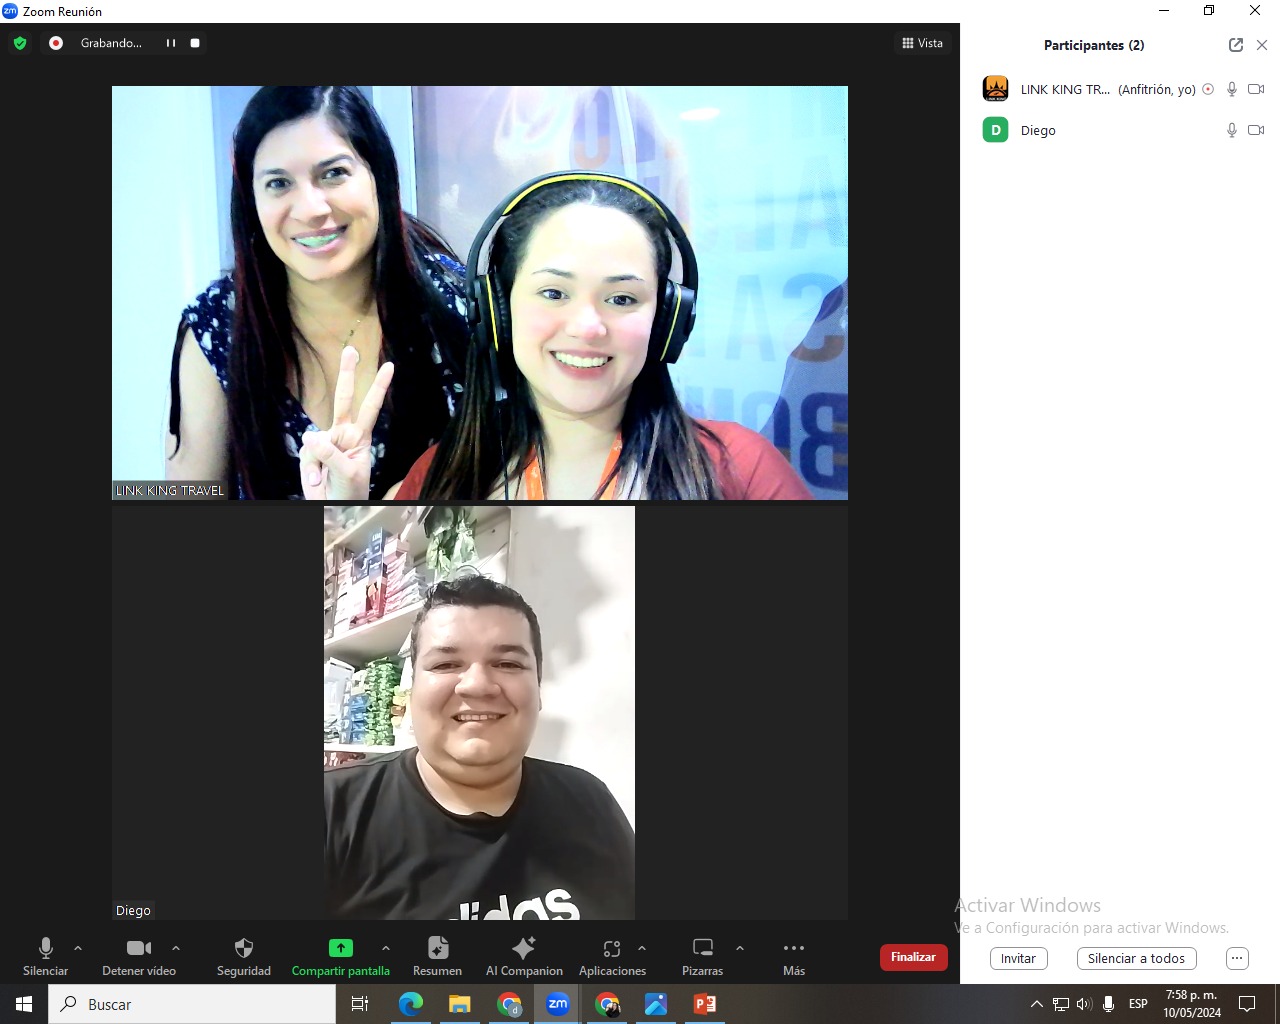
Task: Open the Vista layout menu
Action: coord(922,43)
